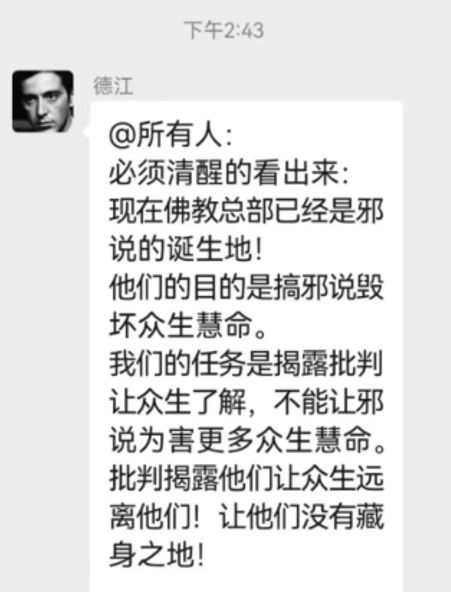
Task: Open the sender's black-and-white profile avatar
Action: tap(43, 101)
